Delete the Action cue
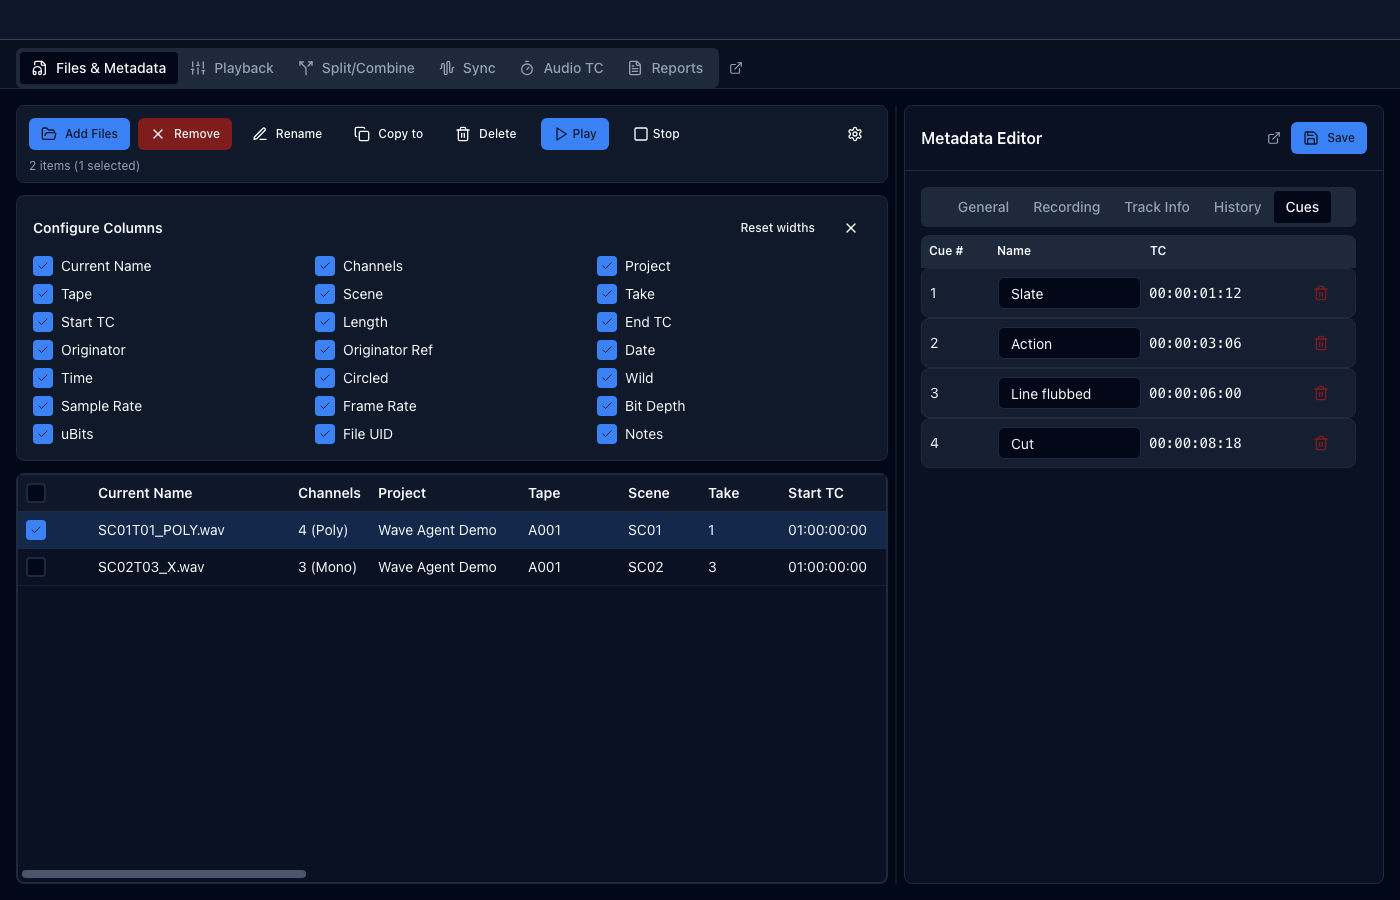Viewport: 1400px width, 900px height. (x=1321, y=343)
